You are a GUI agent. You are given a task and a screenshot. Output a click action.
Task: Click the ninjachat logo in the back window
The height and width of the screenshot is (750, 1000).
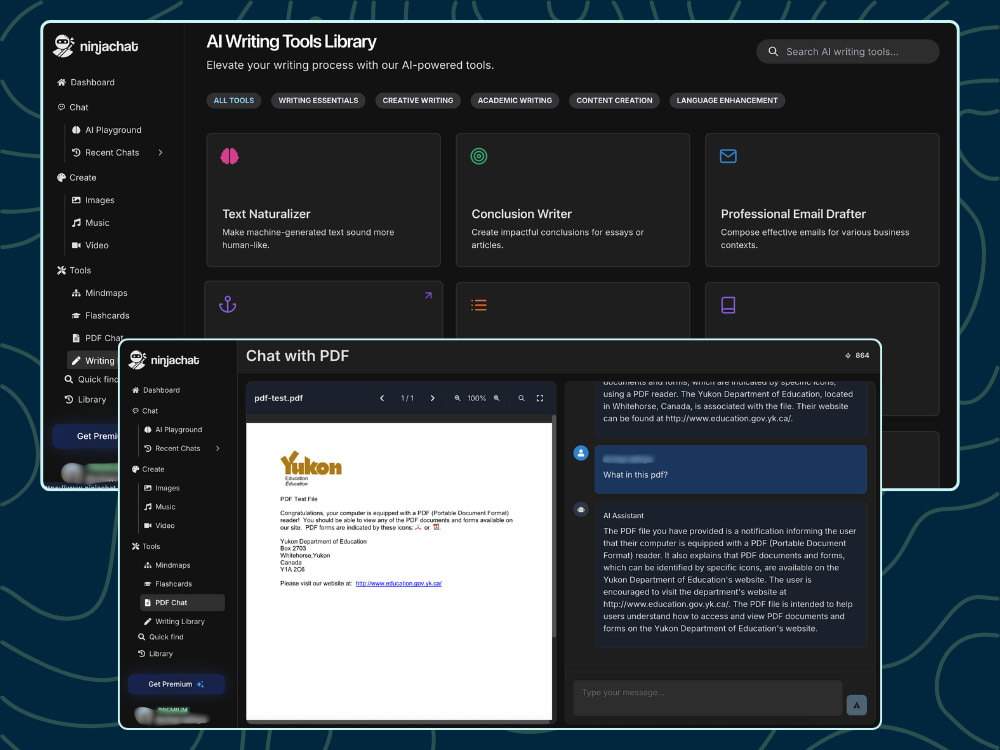tap(96, 46)
